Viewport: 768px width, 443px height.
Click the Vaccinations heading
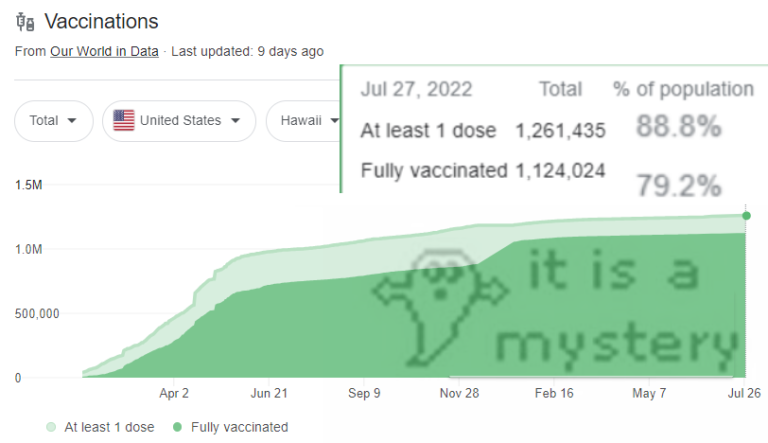coord(101,22)
